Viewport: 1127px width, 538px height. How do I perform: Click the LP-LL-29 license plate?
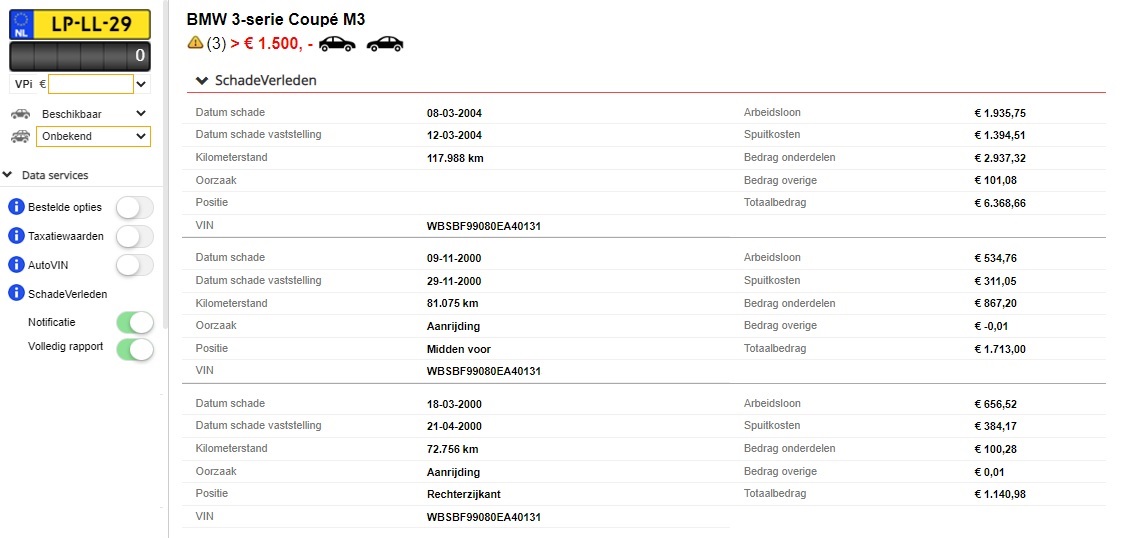click(x=80, y=24)
